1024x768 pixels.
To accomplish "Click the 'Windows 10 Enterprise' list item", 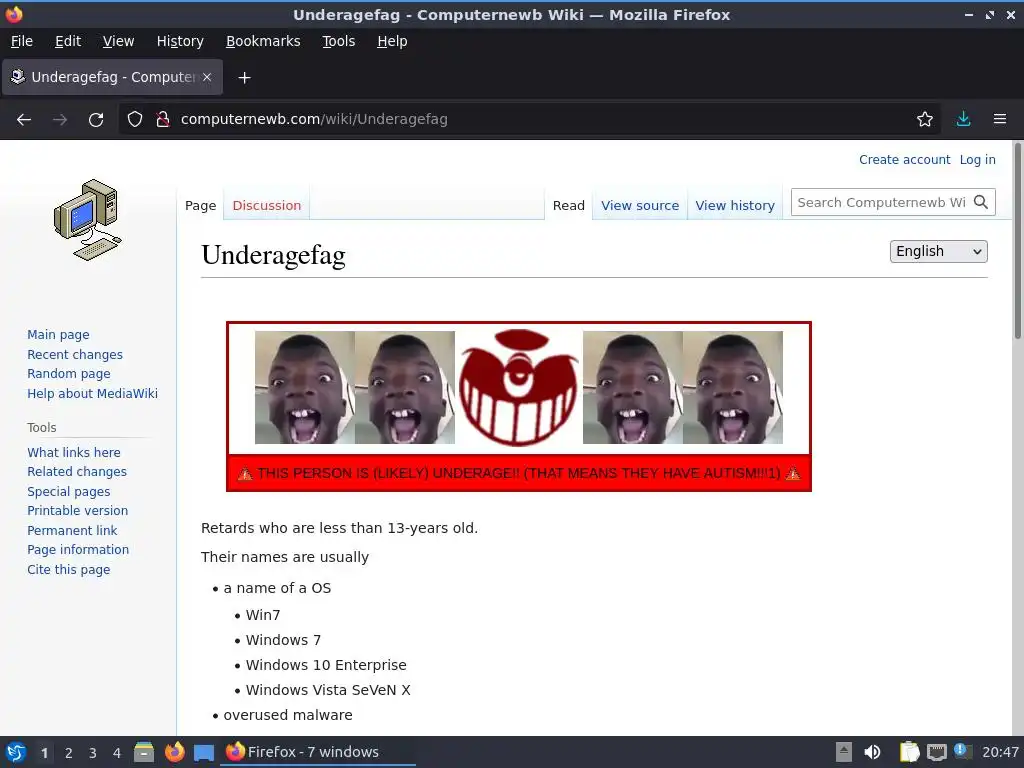I will [x=326, y=665].
